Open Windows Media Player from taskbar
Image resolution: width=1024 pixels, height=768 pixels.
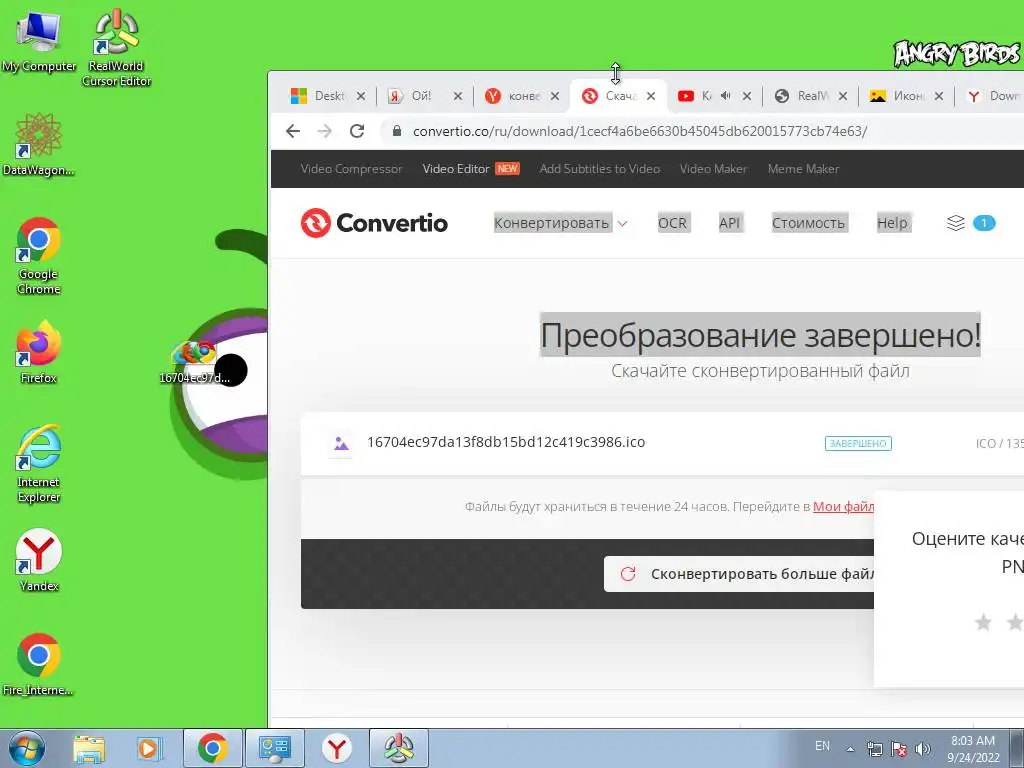tap(148, 748)
